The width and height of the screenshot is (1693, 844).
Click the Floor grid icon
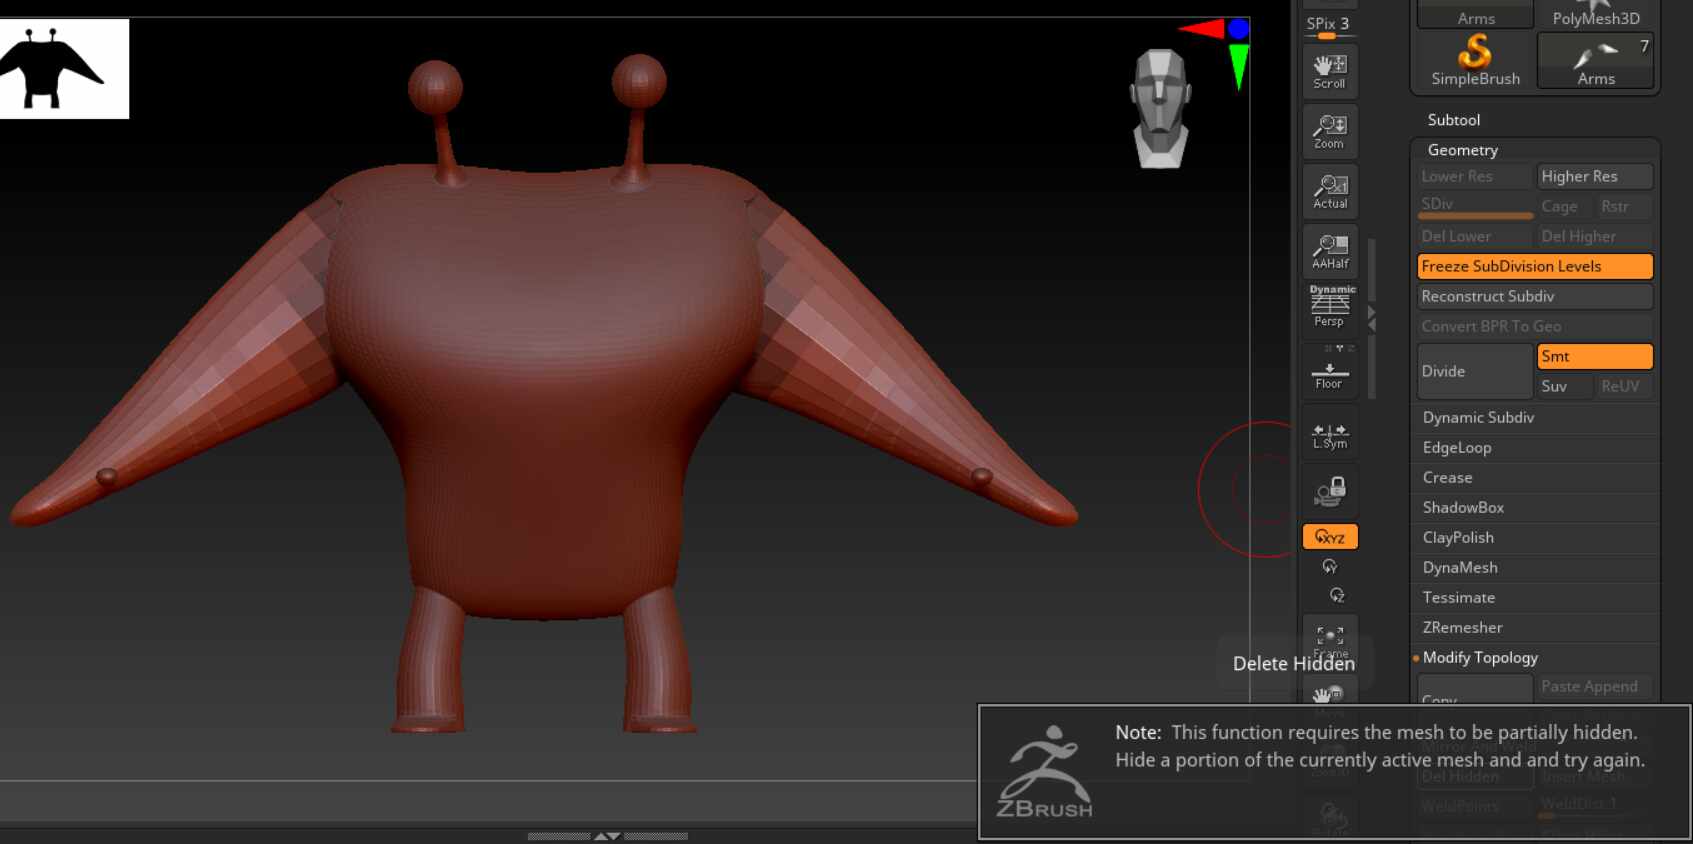[1329, 371]
